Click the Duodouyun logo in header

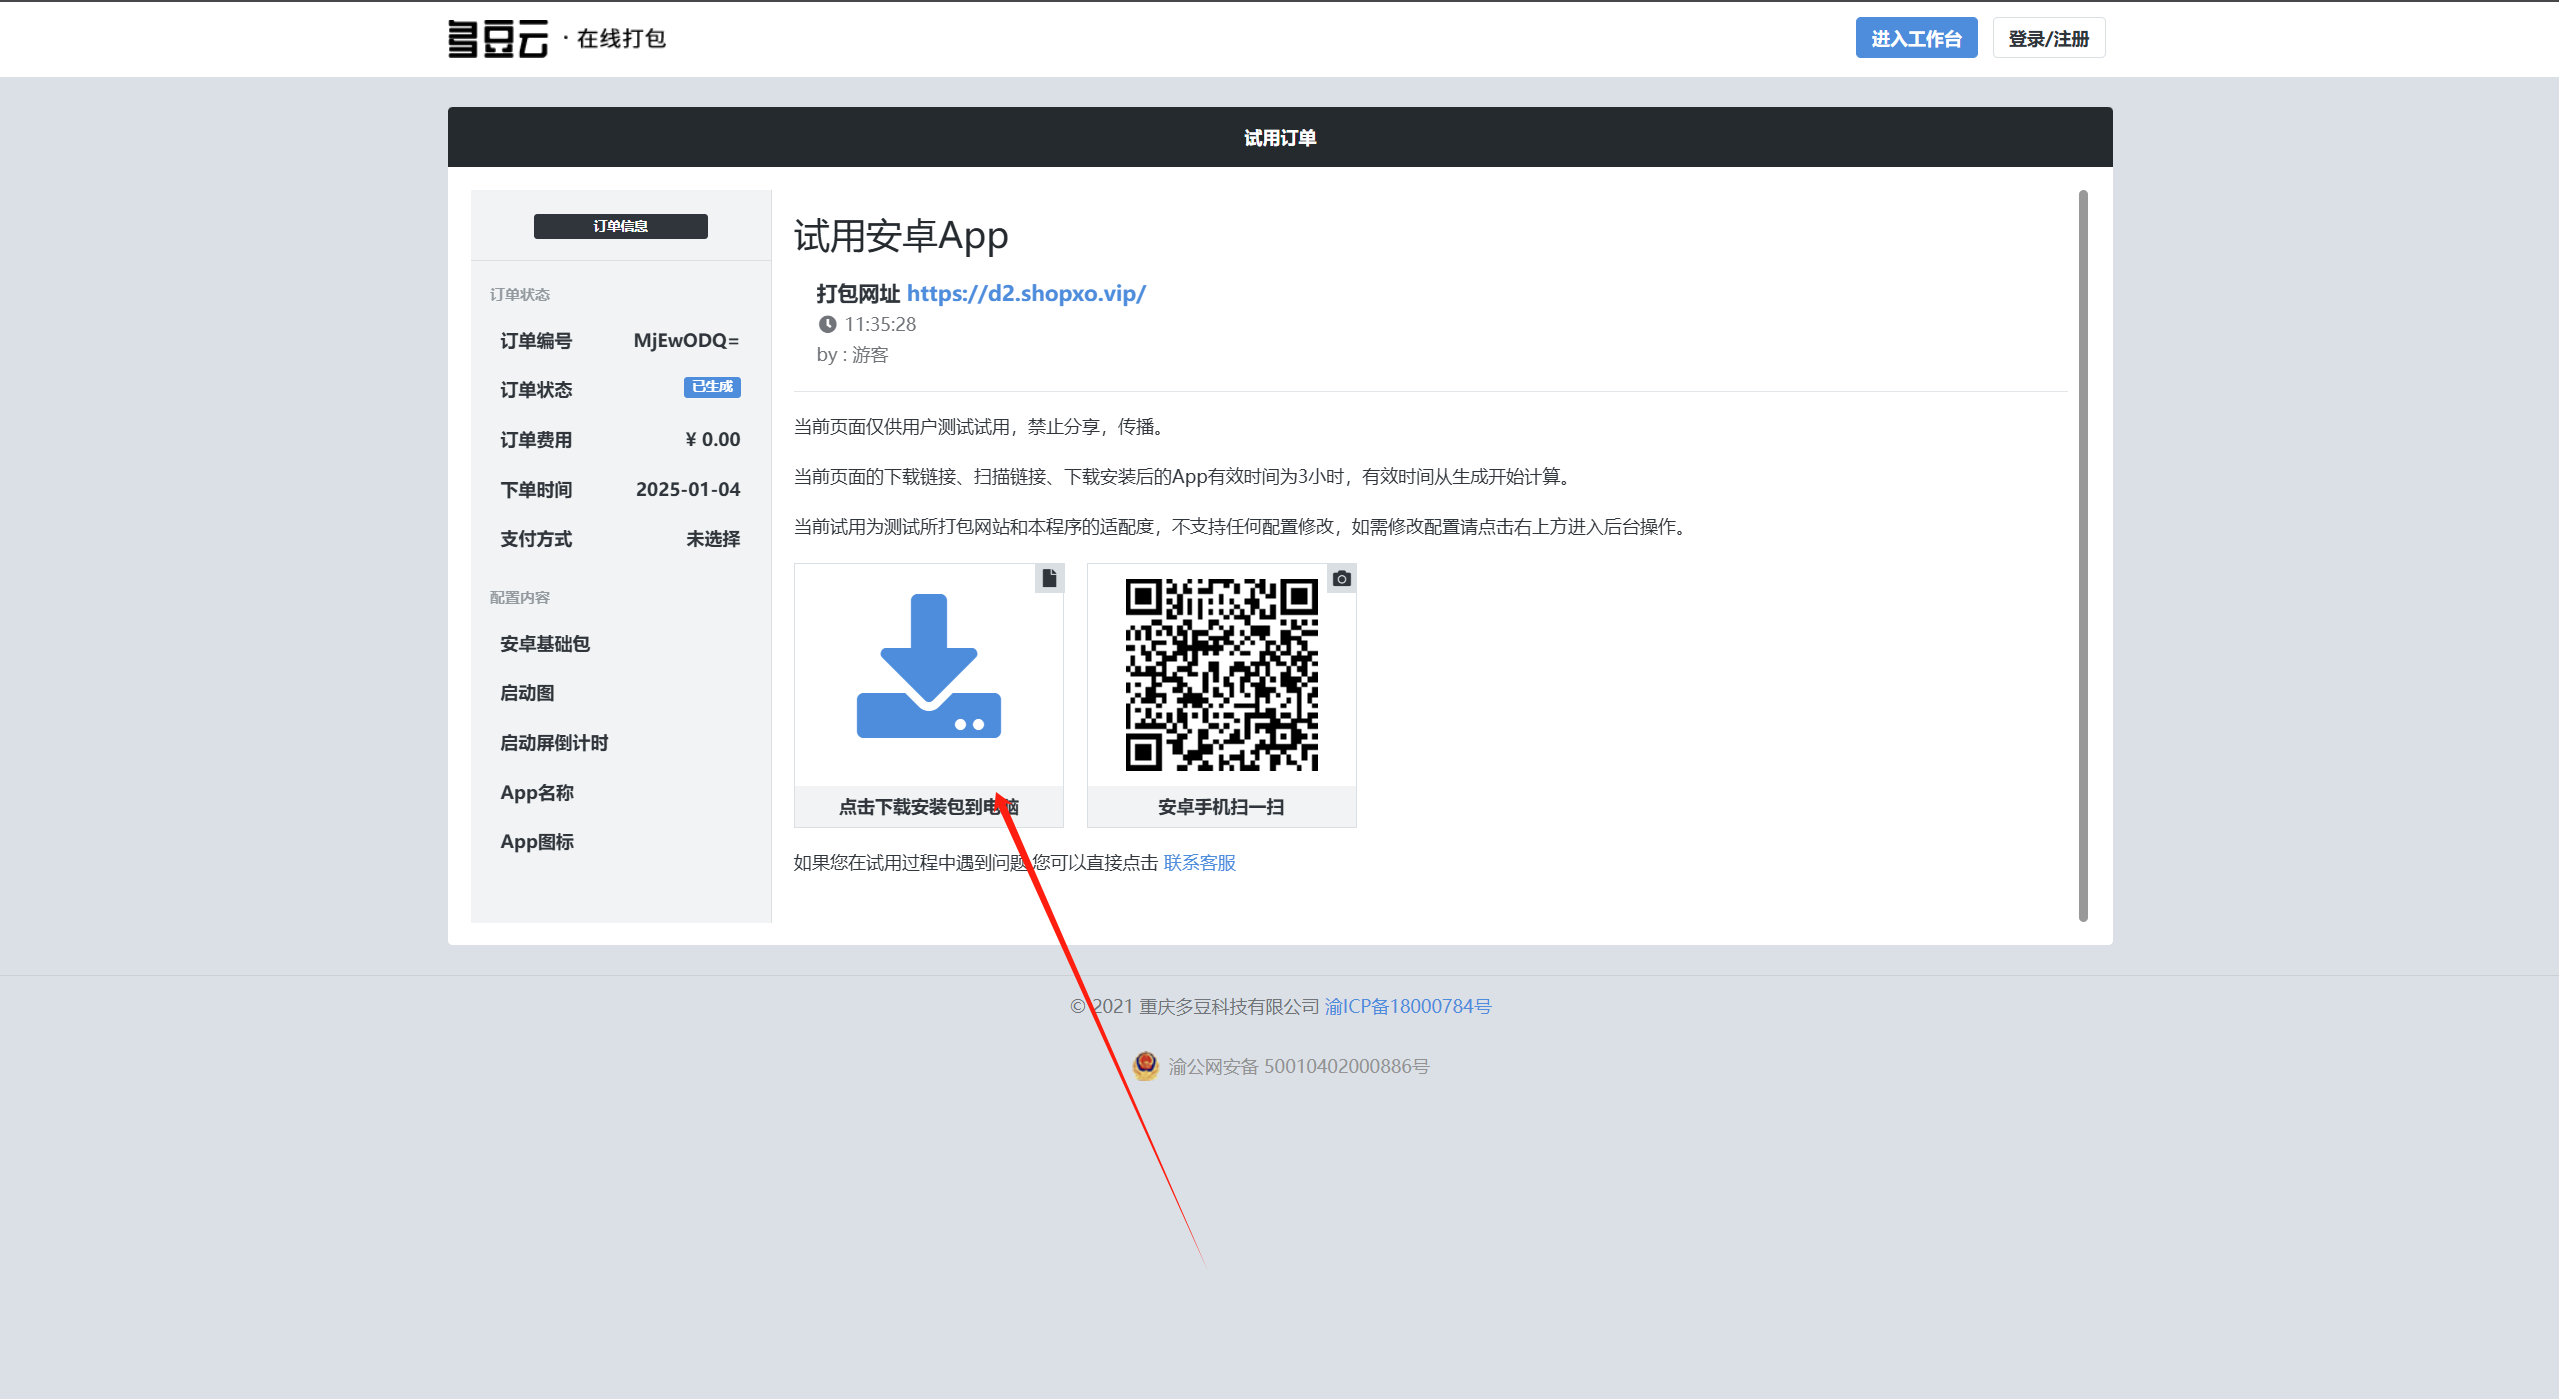498,39
